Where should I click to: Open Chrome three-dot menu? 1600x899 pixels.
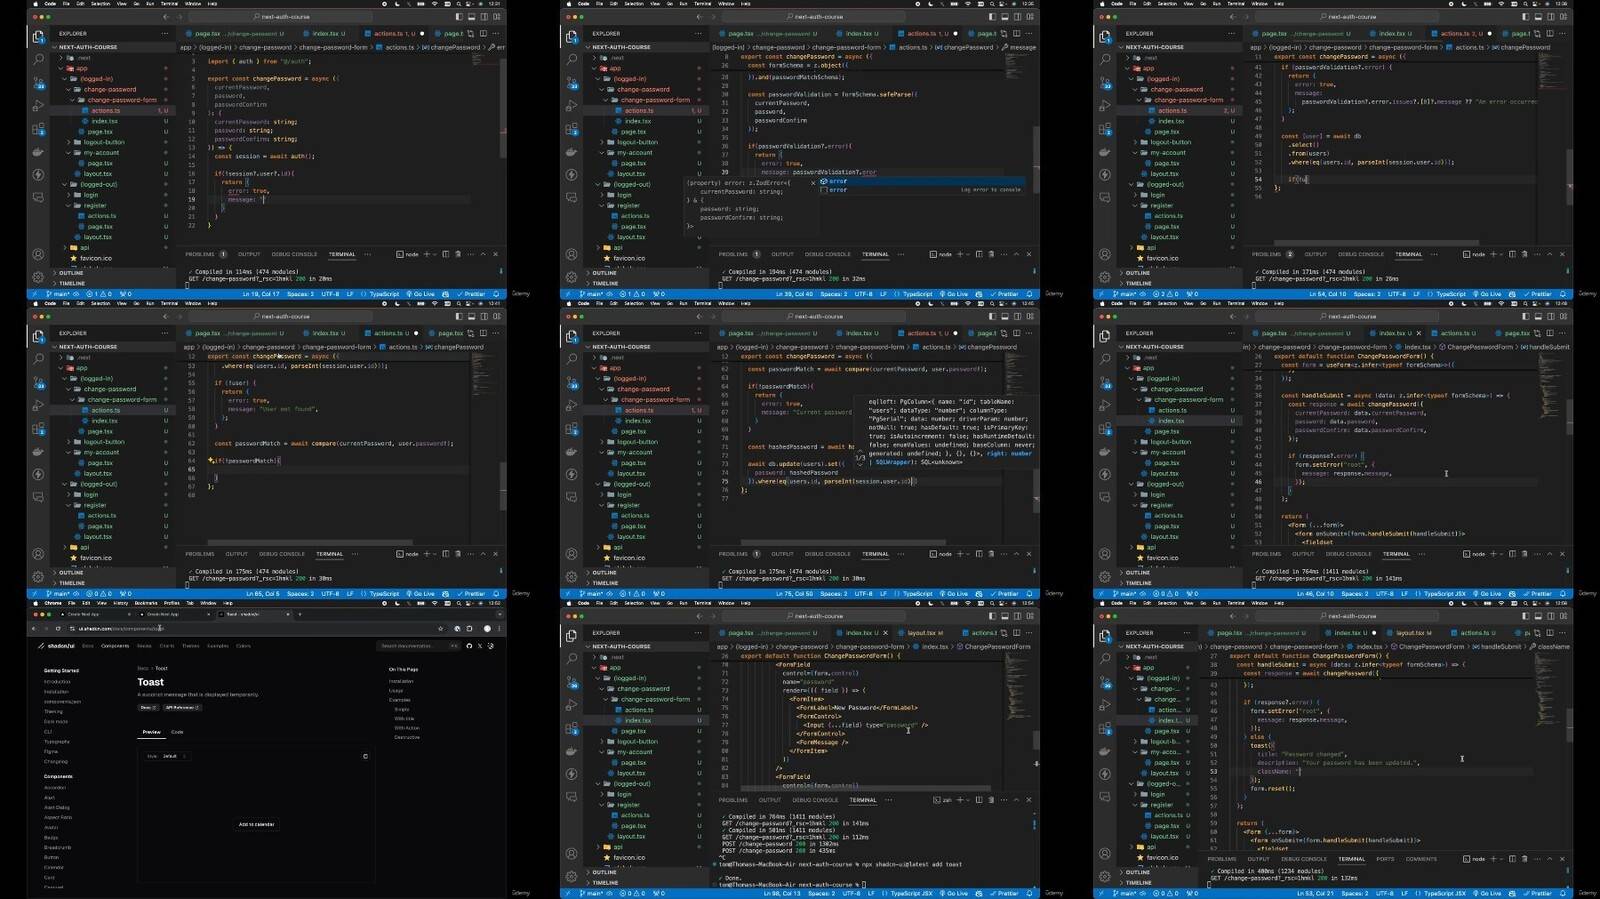click(499, 629)
